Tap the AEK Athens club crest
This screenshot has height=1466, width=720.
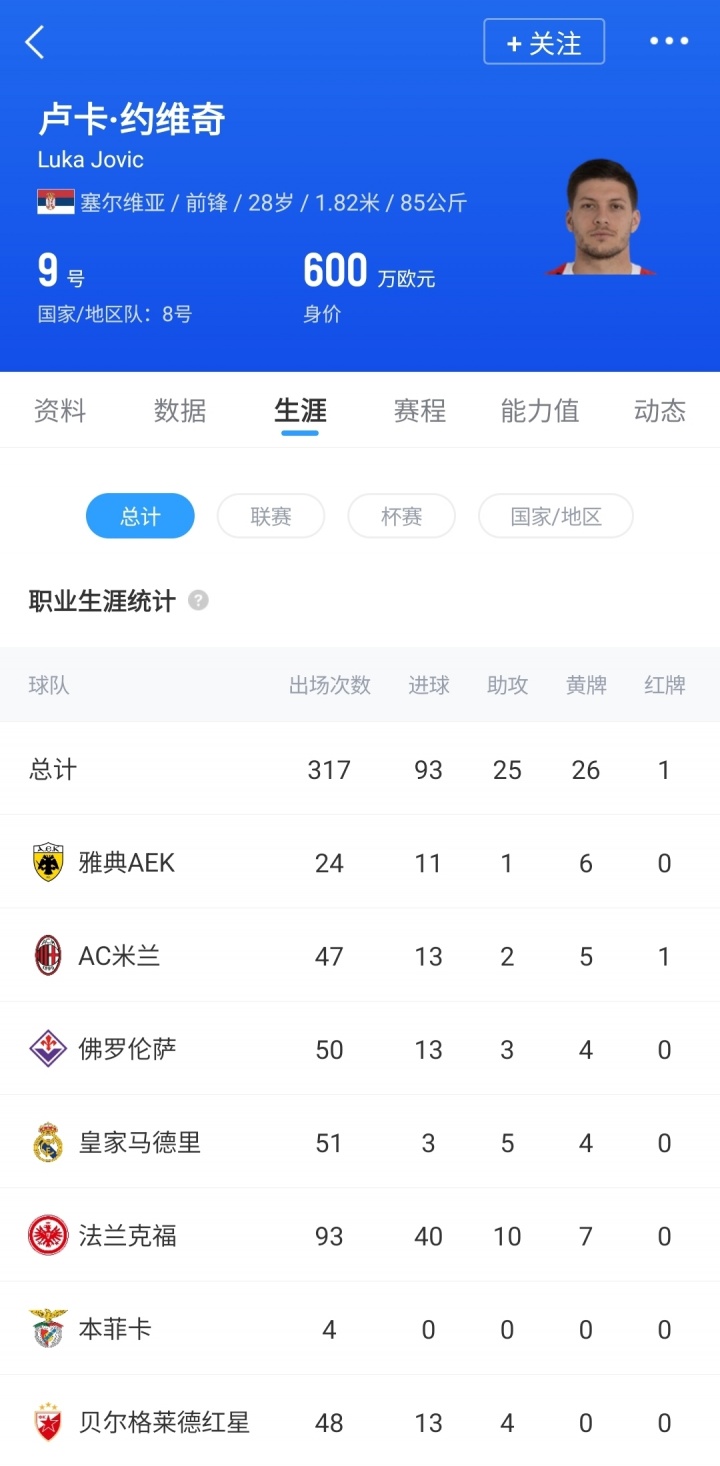click(47, 863)
